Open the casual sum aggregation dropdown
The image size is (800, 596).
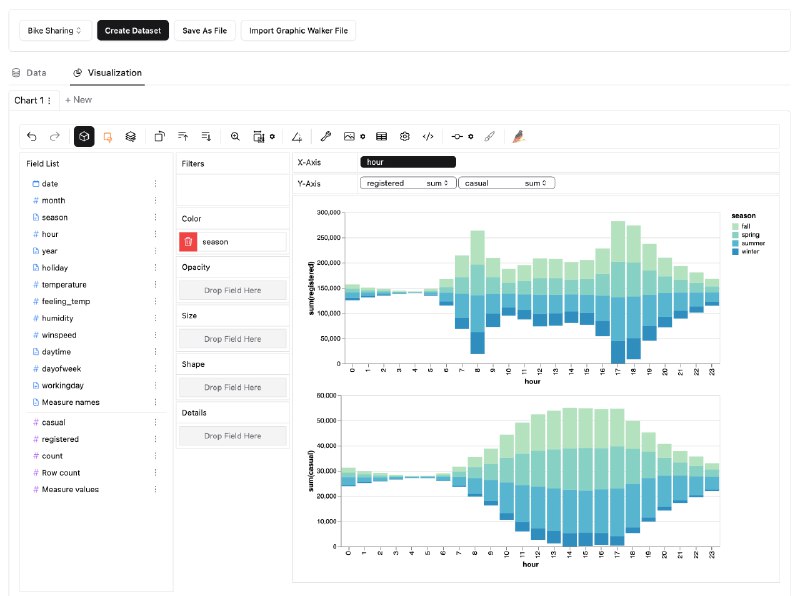pyautogui.click(x=536, y=183)
